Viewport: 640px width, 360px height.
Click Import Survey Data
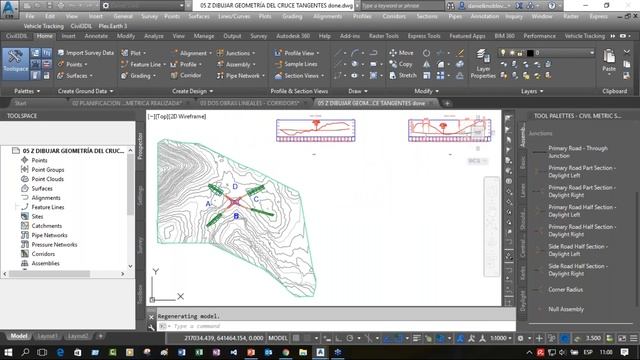(85, 53)
